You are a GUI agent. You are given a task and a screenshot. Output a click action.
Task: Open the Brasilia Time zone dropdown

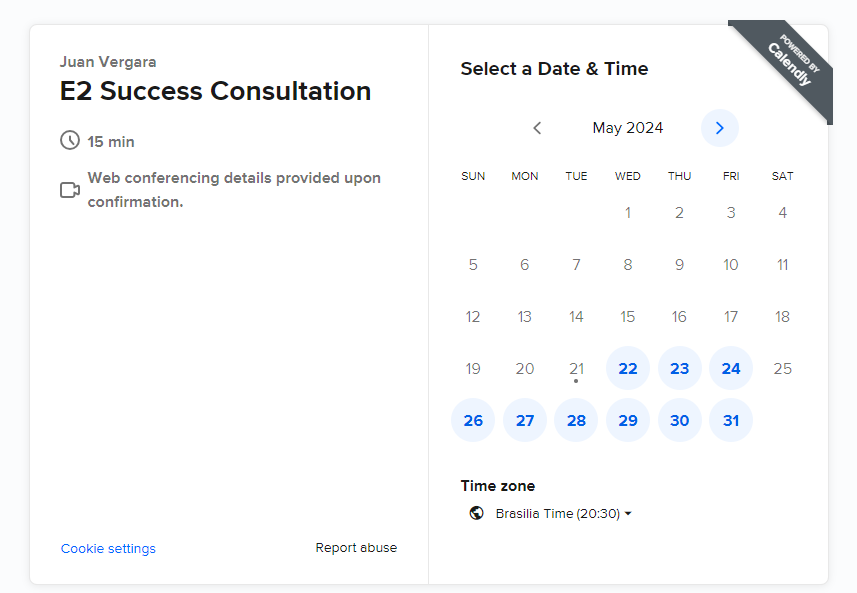(x=563, y=513)
